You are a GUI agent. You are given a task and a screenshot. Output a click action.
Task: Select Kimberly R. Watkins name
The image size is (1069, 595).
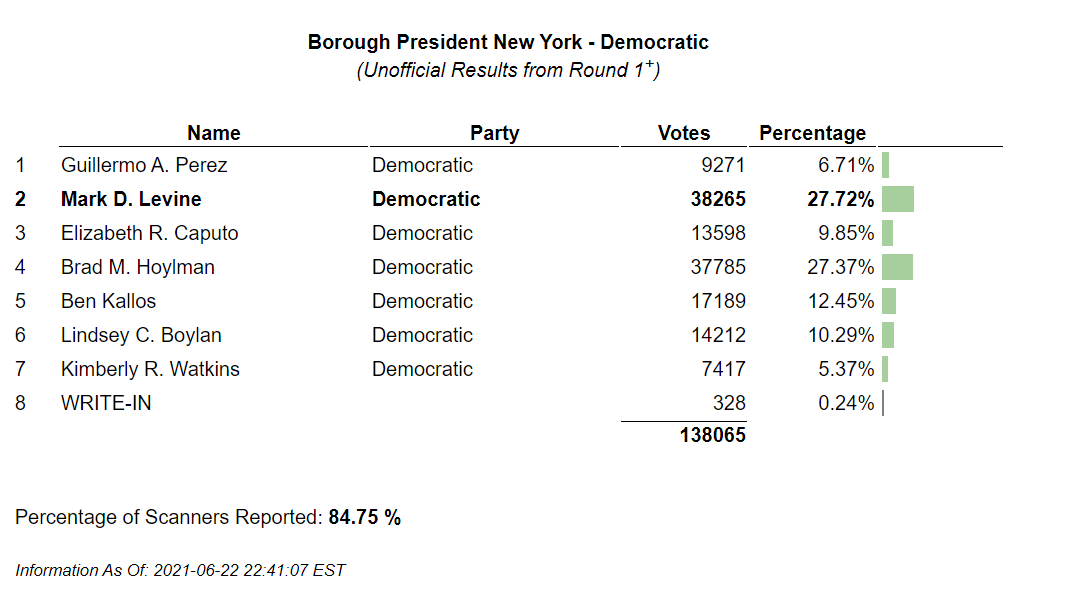tap(150, 369)
